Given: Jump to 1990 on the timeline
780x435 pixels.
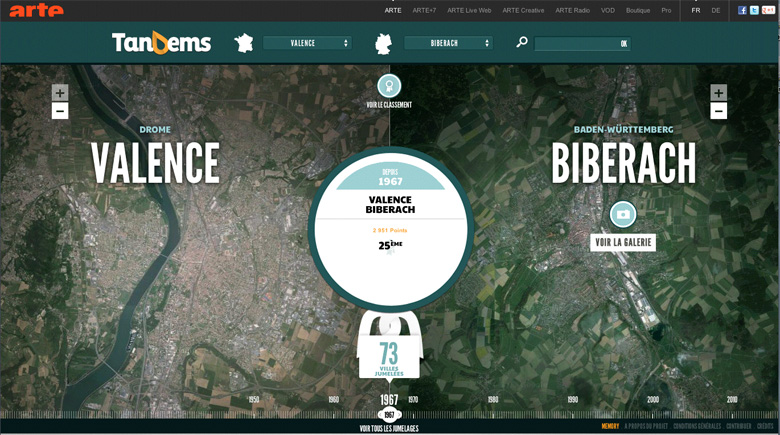Looking at the screenshot, I should [x=573, y=399].
